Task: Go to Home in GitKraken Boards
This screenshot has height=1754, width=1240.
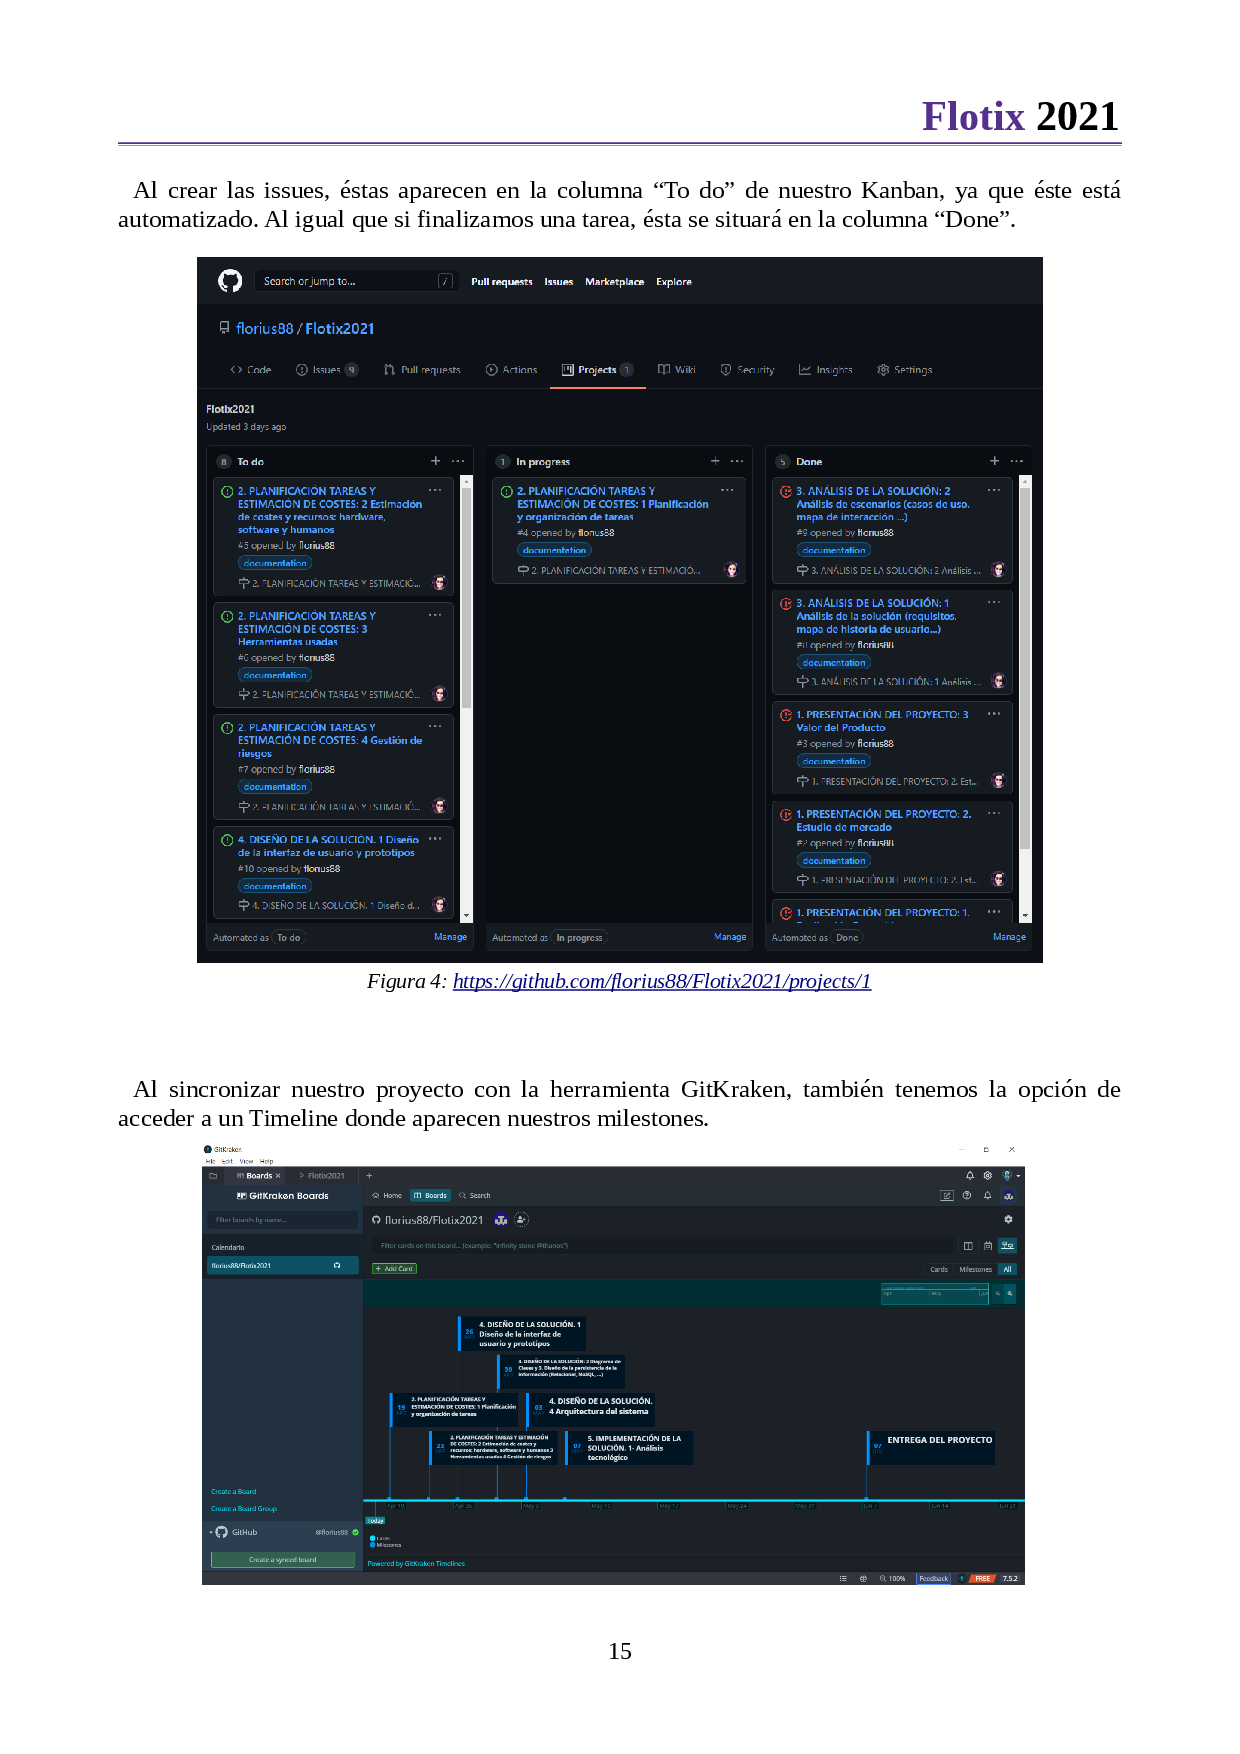Action: pos(387,1195)
